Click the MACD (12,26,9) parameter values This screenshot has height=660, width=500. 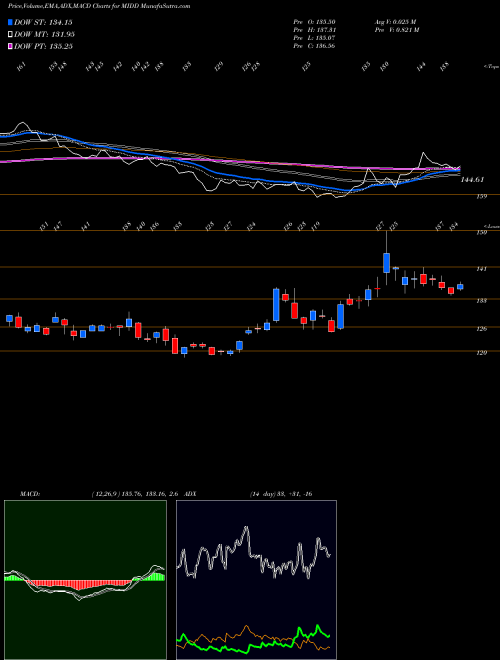pyautogui.click(x=136, y=494)
